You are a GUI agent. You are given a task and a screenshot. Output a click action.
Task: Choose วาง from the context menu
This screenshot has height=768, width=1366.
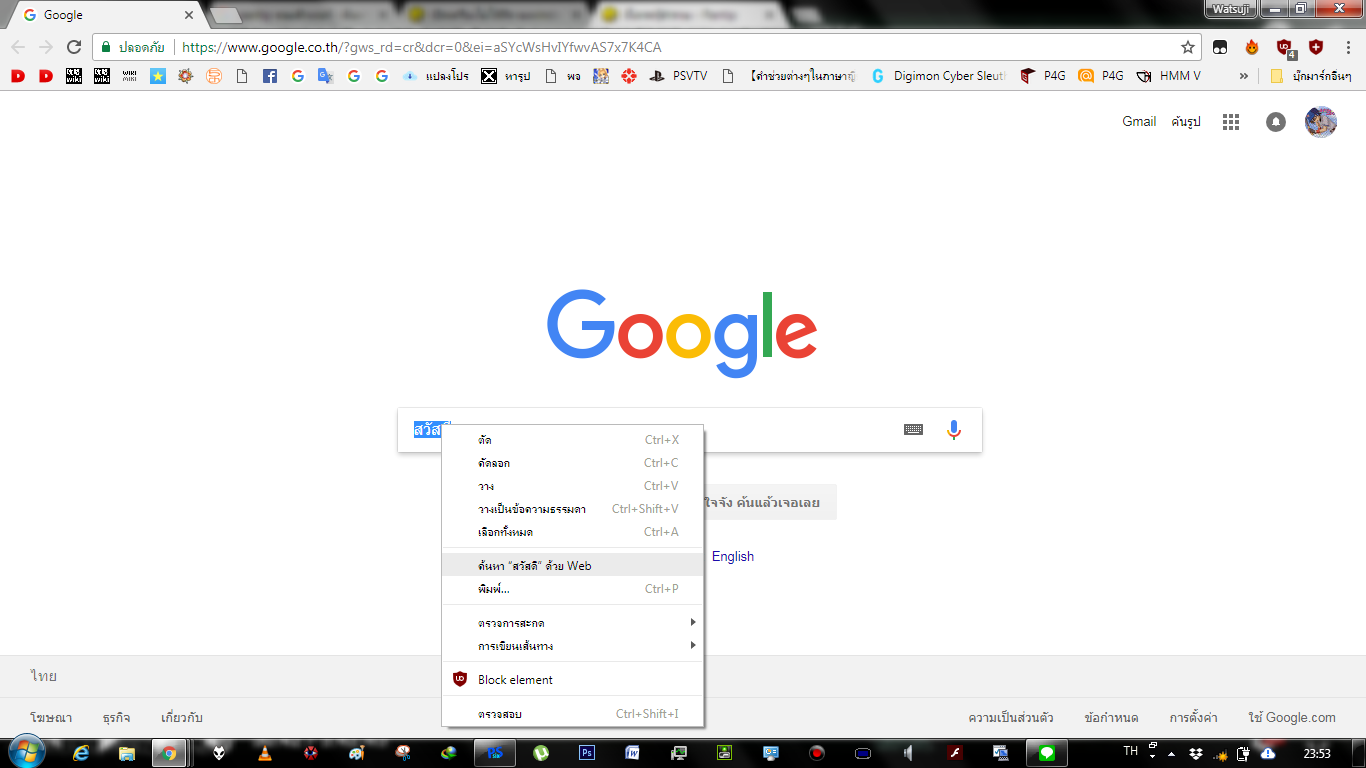[x=573, y=486]
